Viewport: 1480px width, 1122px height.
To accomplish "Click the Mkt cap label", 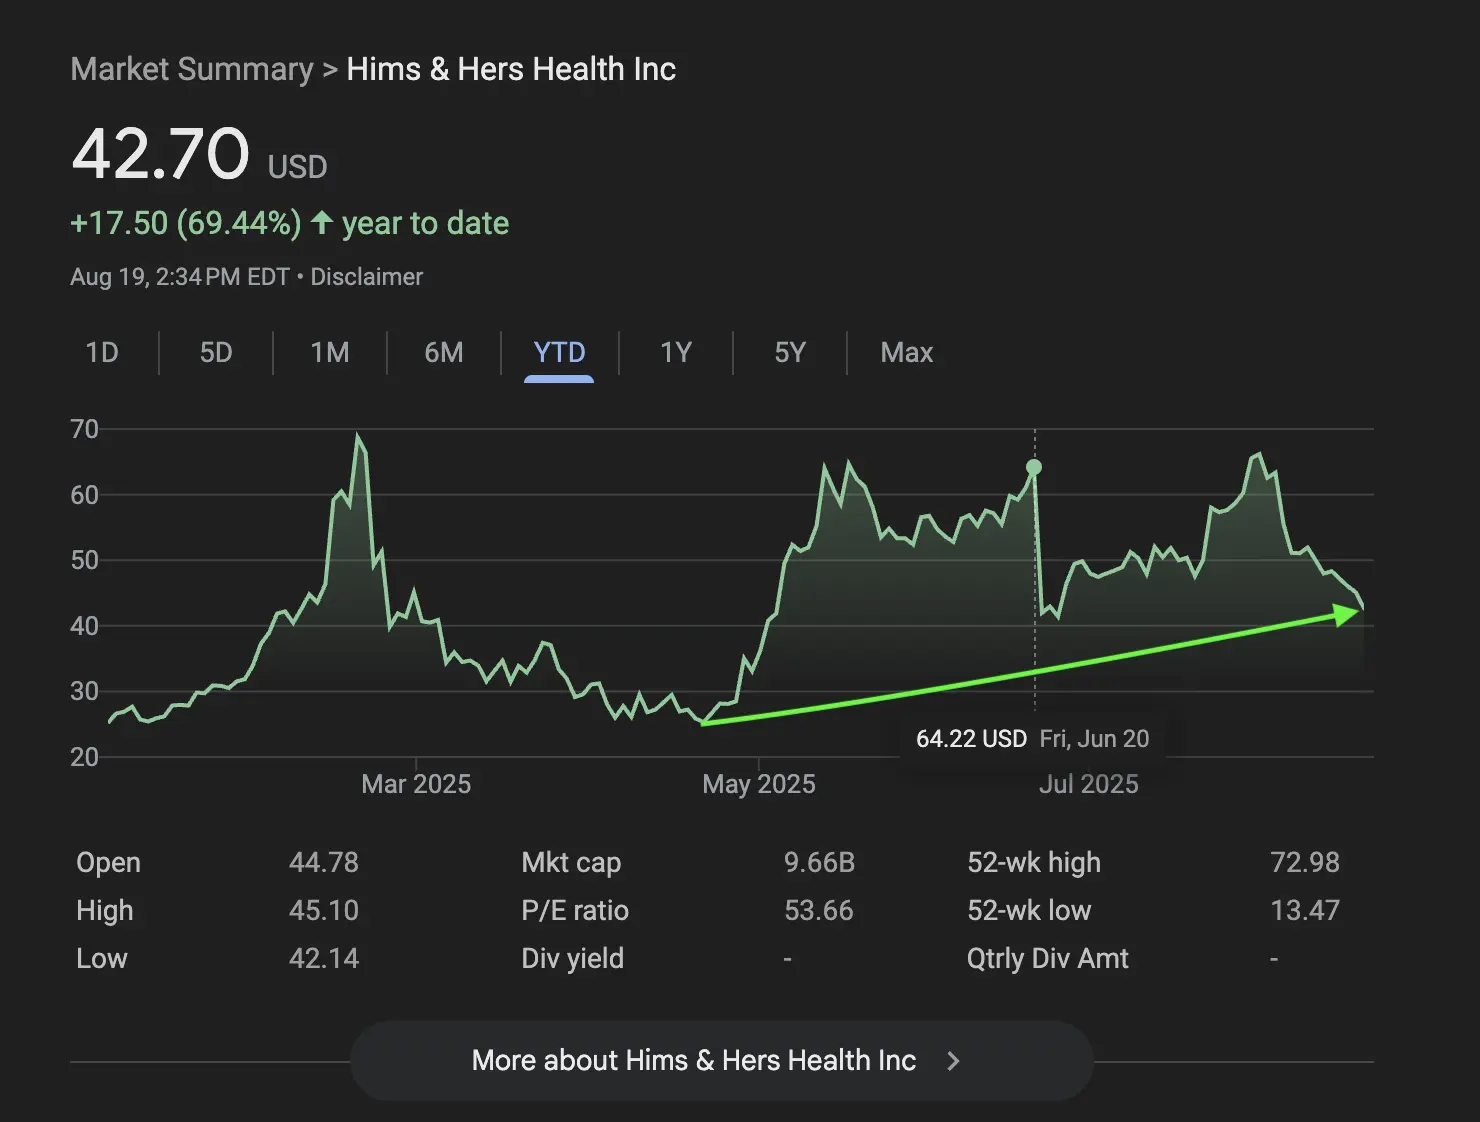I will pos(571,862).
